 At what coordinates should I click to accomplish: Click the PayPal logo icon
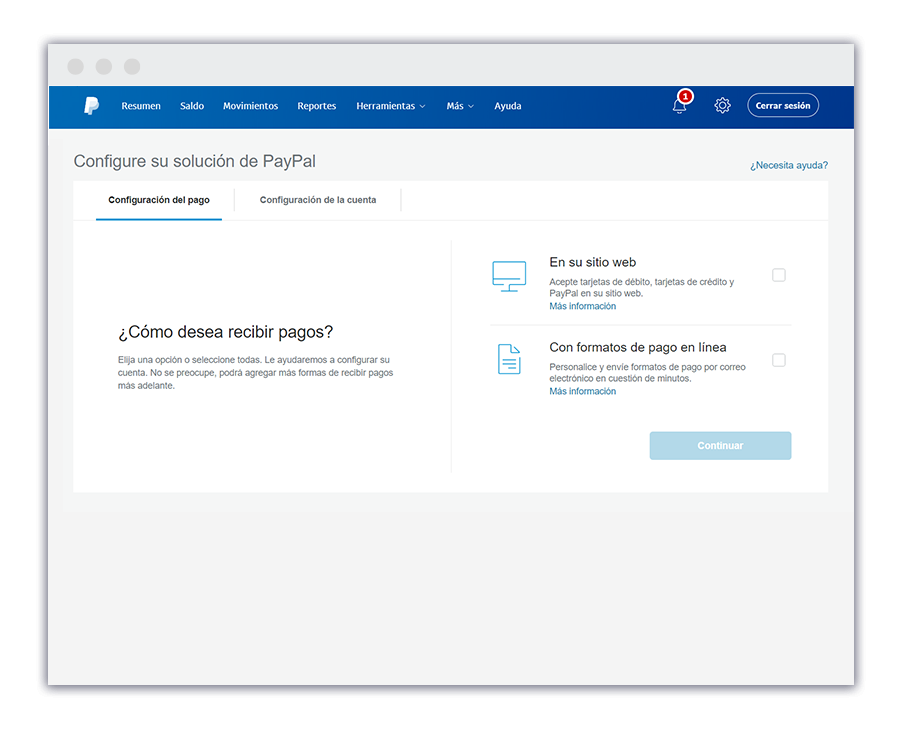point(91,106)
